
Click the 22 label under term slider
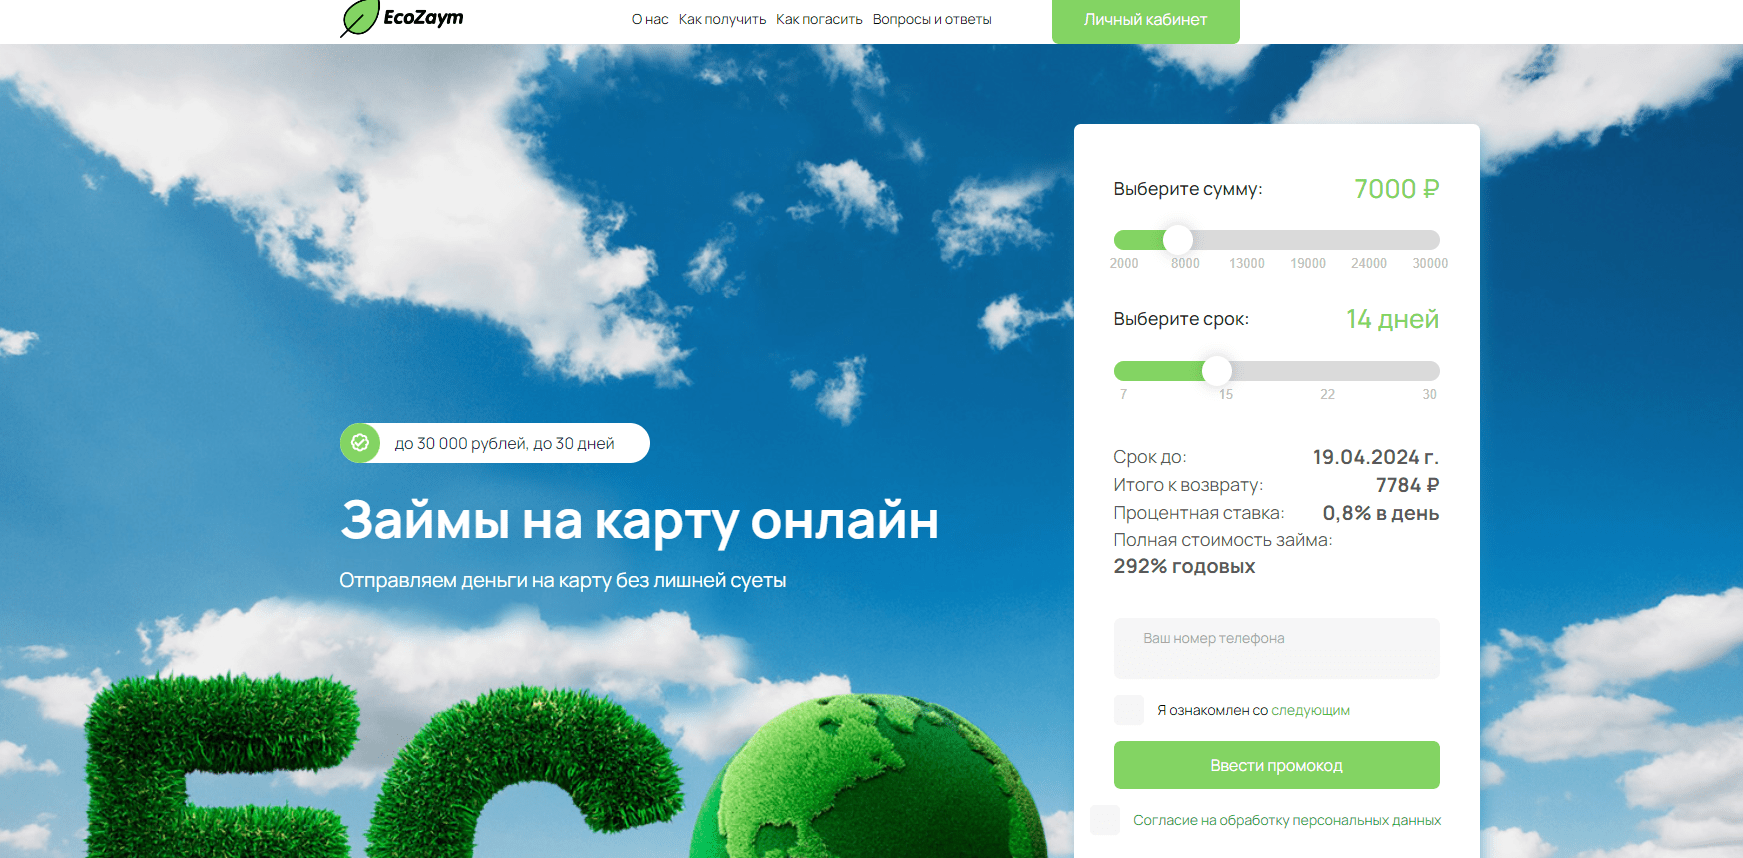[1327, 395]
